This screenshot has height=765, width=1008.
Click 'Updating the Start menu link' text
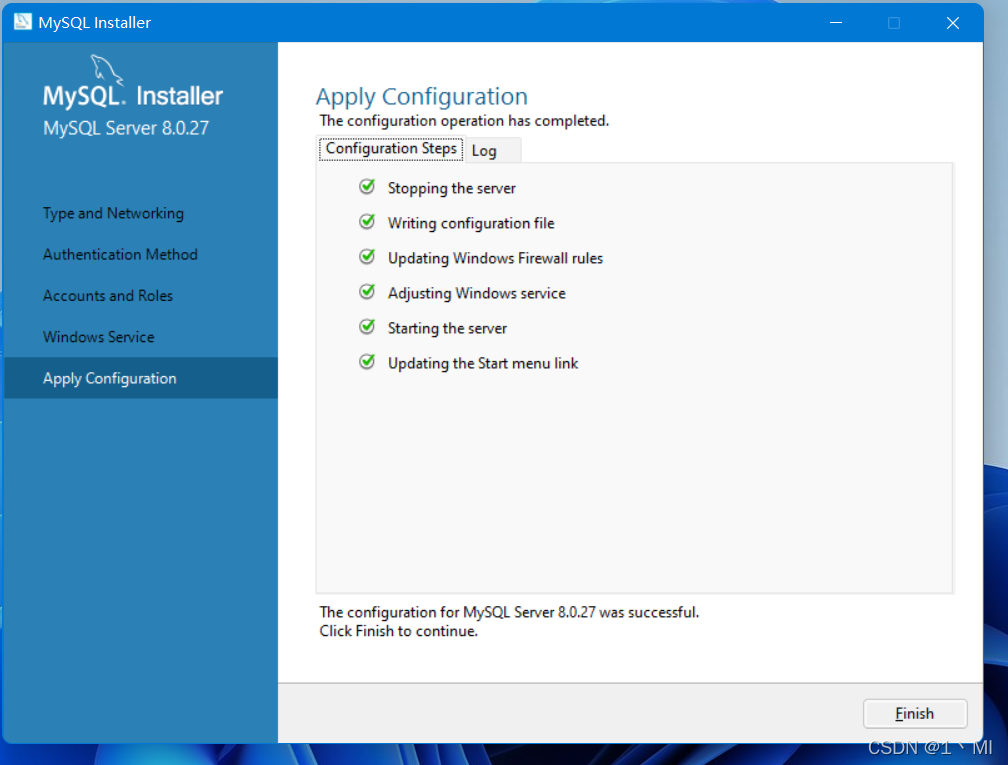point(483,363)
